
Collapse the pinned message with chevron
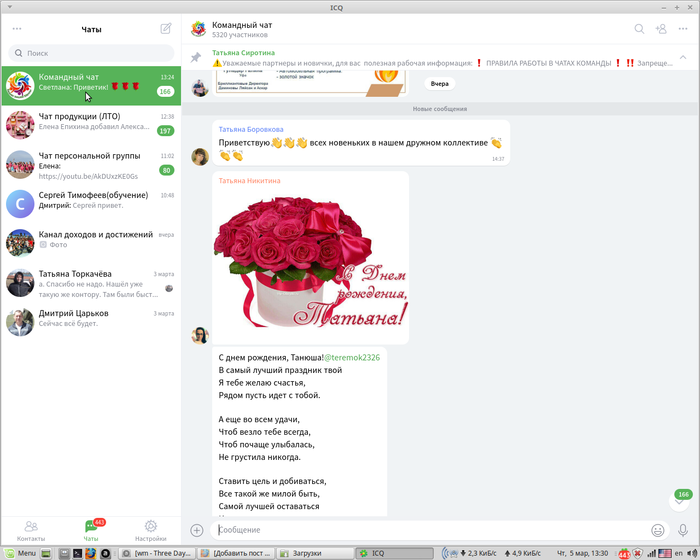point(683,58)
